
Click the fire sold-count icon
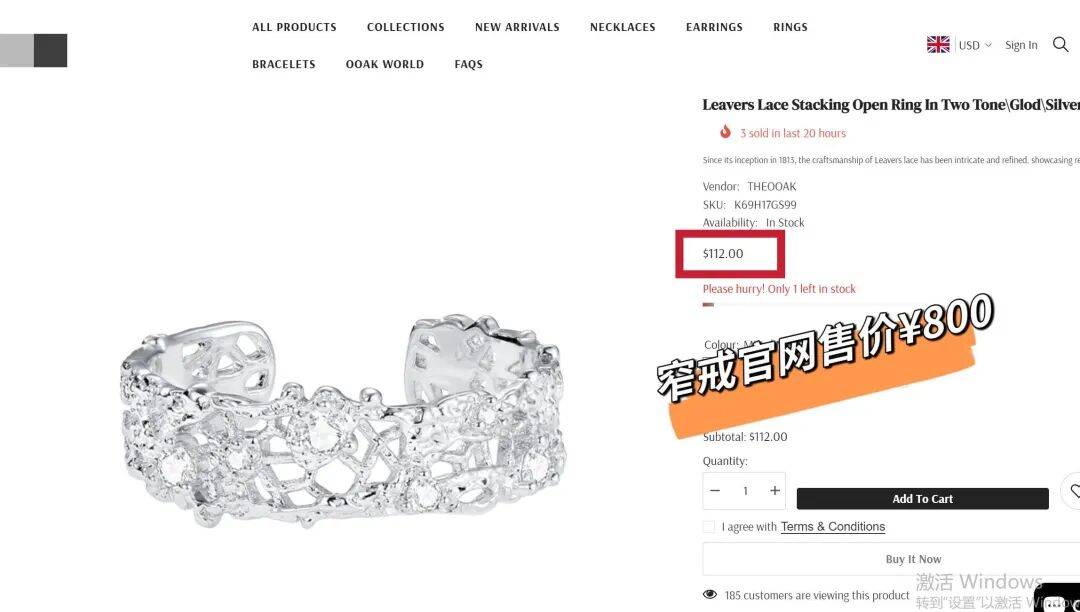tap(725, 131)
